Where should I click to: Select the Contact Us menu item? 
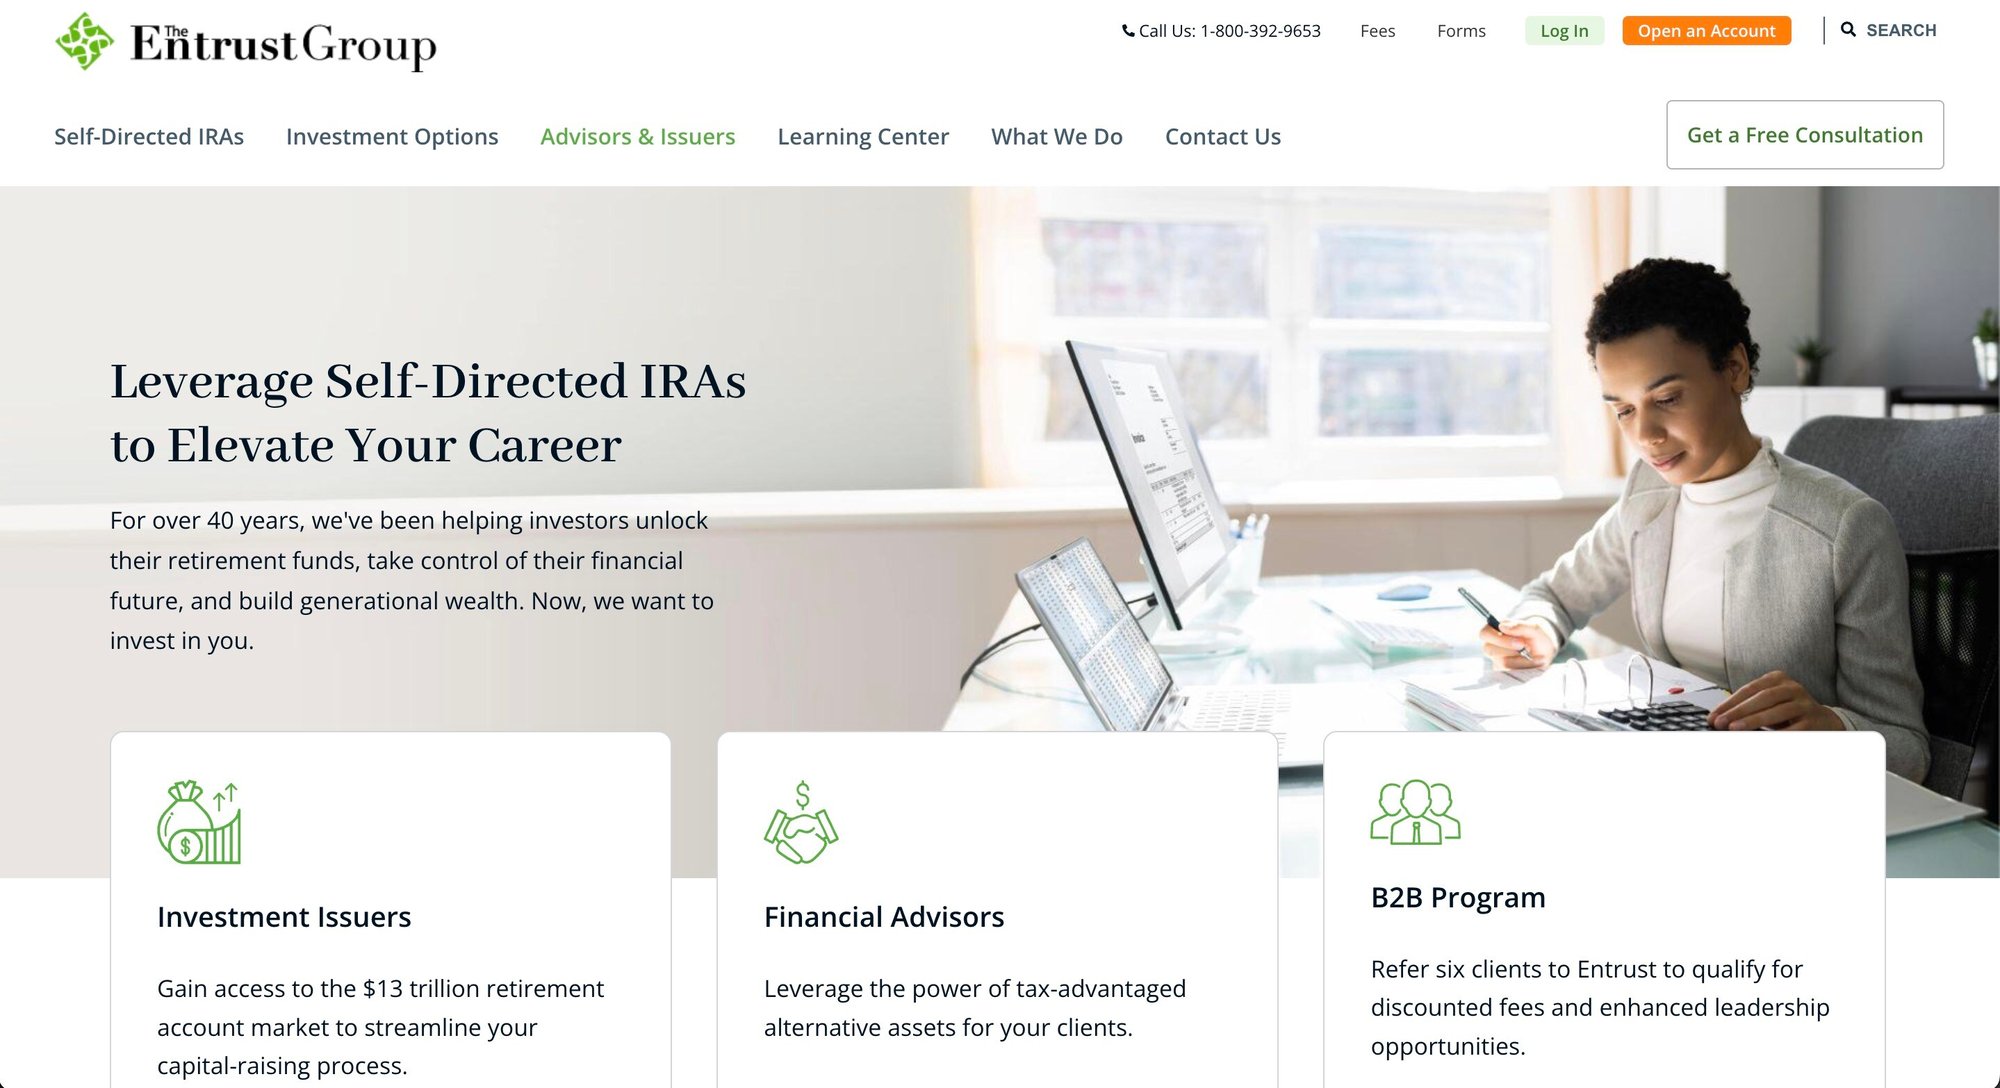pos(1222,135)
